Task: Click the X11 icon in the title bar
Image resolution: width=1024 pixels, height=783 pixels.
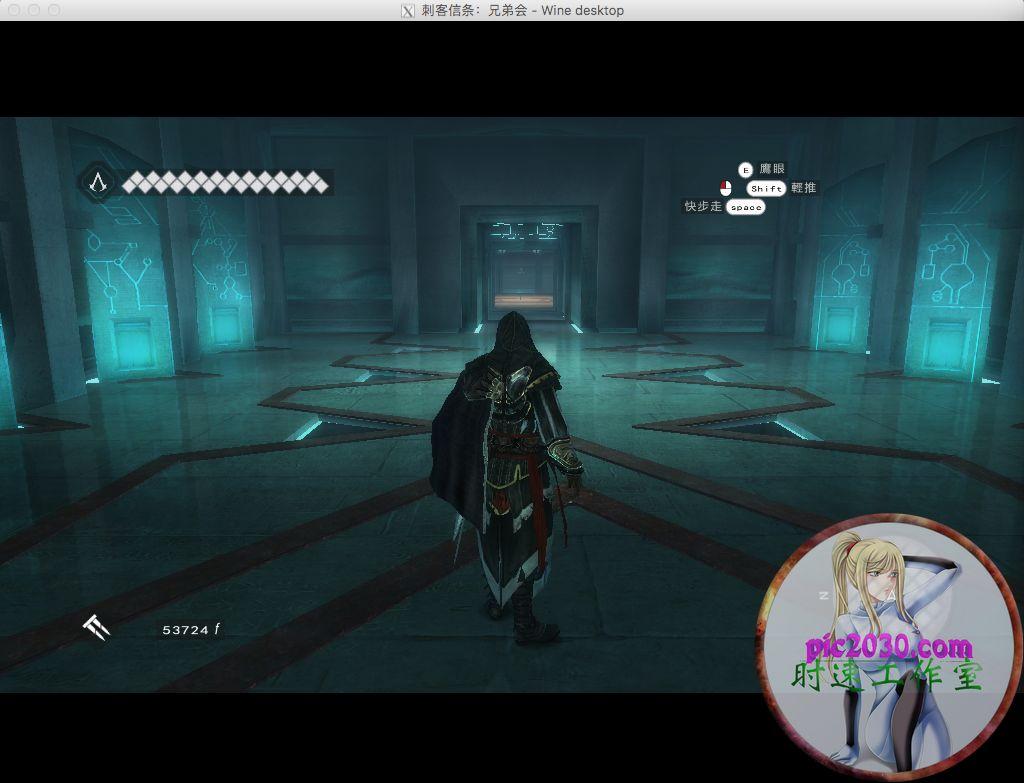Action: click(x=408, y=10)
